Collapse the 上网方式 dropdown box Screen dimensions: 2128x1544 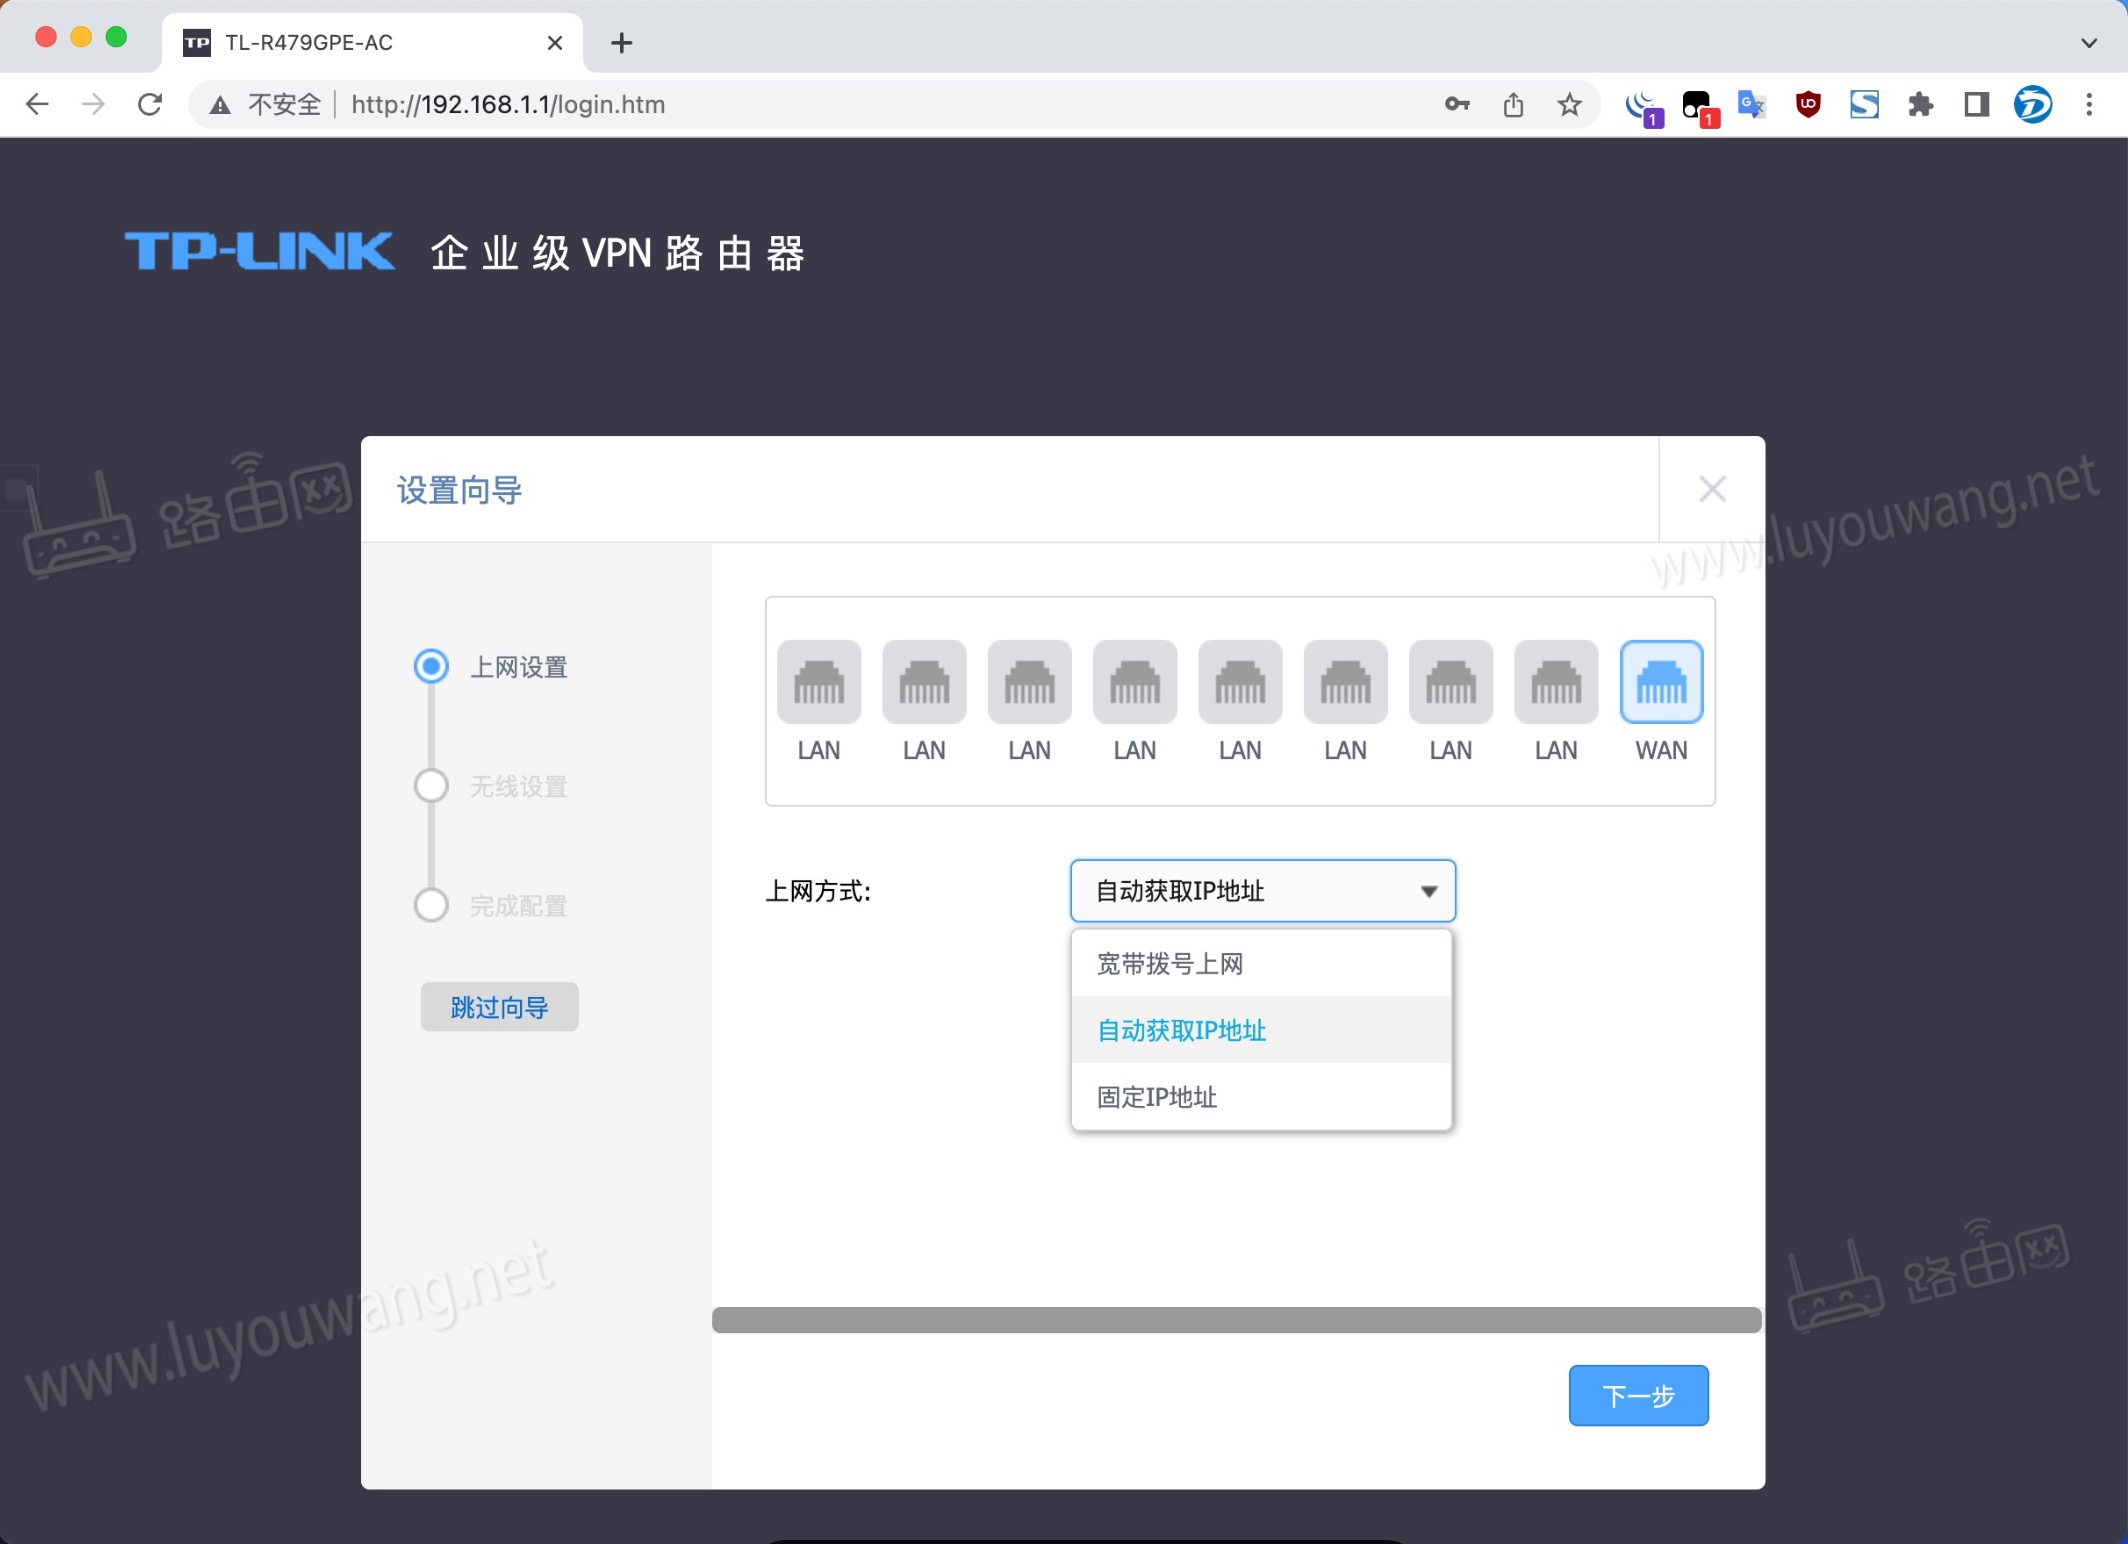[1262, 890]
